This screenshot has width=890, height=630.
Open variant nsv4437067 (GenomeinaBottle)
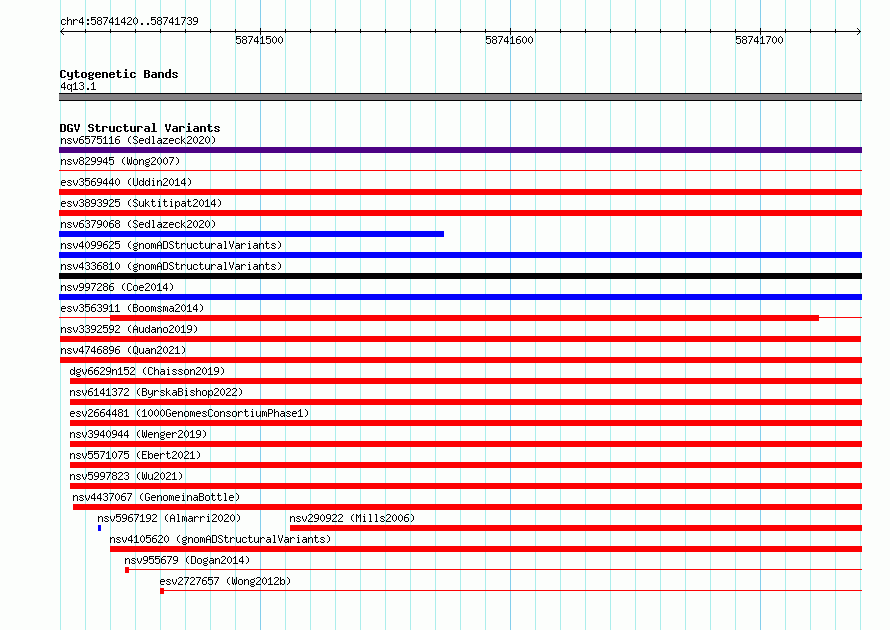tap(156, 497)
